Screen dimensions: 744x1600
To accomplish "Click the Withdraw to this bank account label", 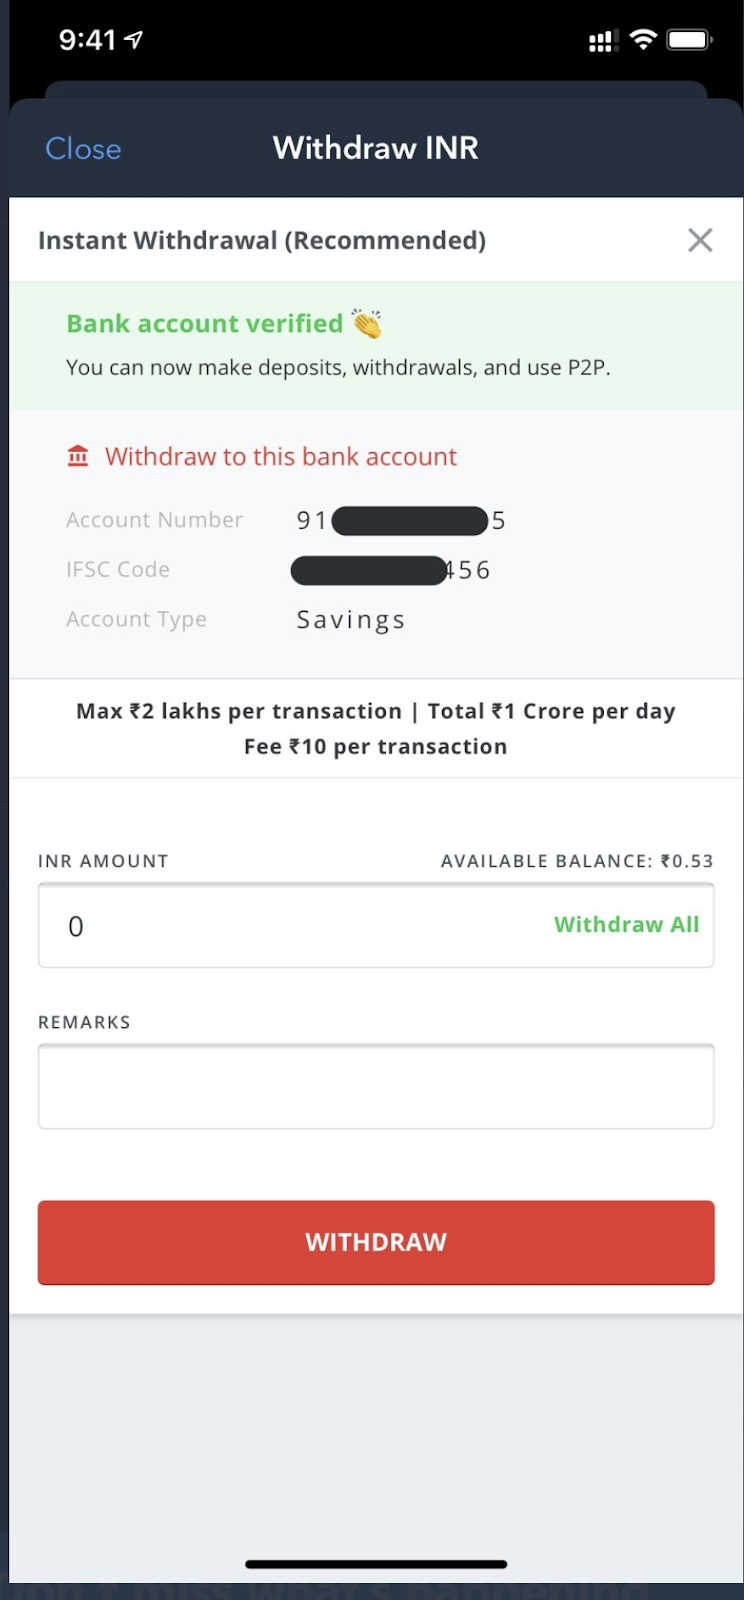I will [281, 457].
